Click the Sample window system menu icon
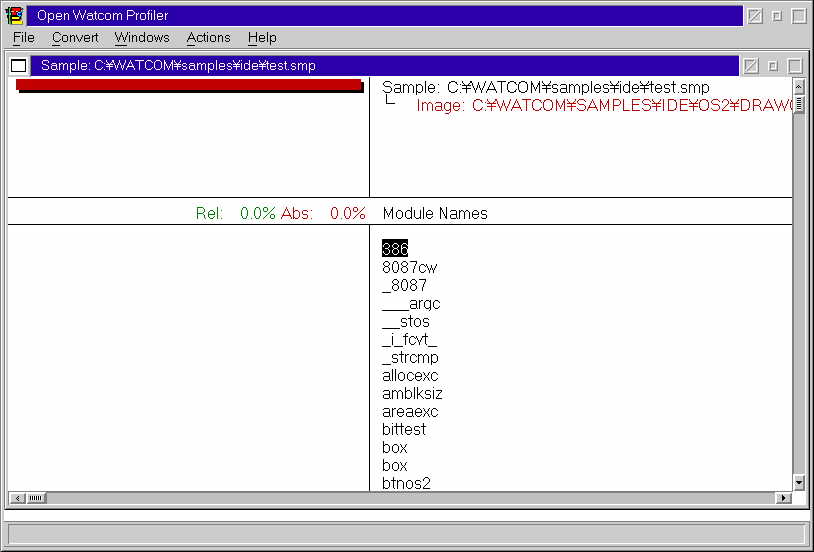 18,66
